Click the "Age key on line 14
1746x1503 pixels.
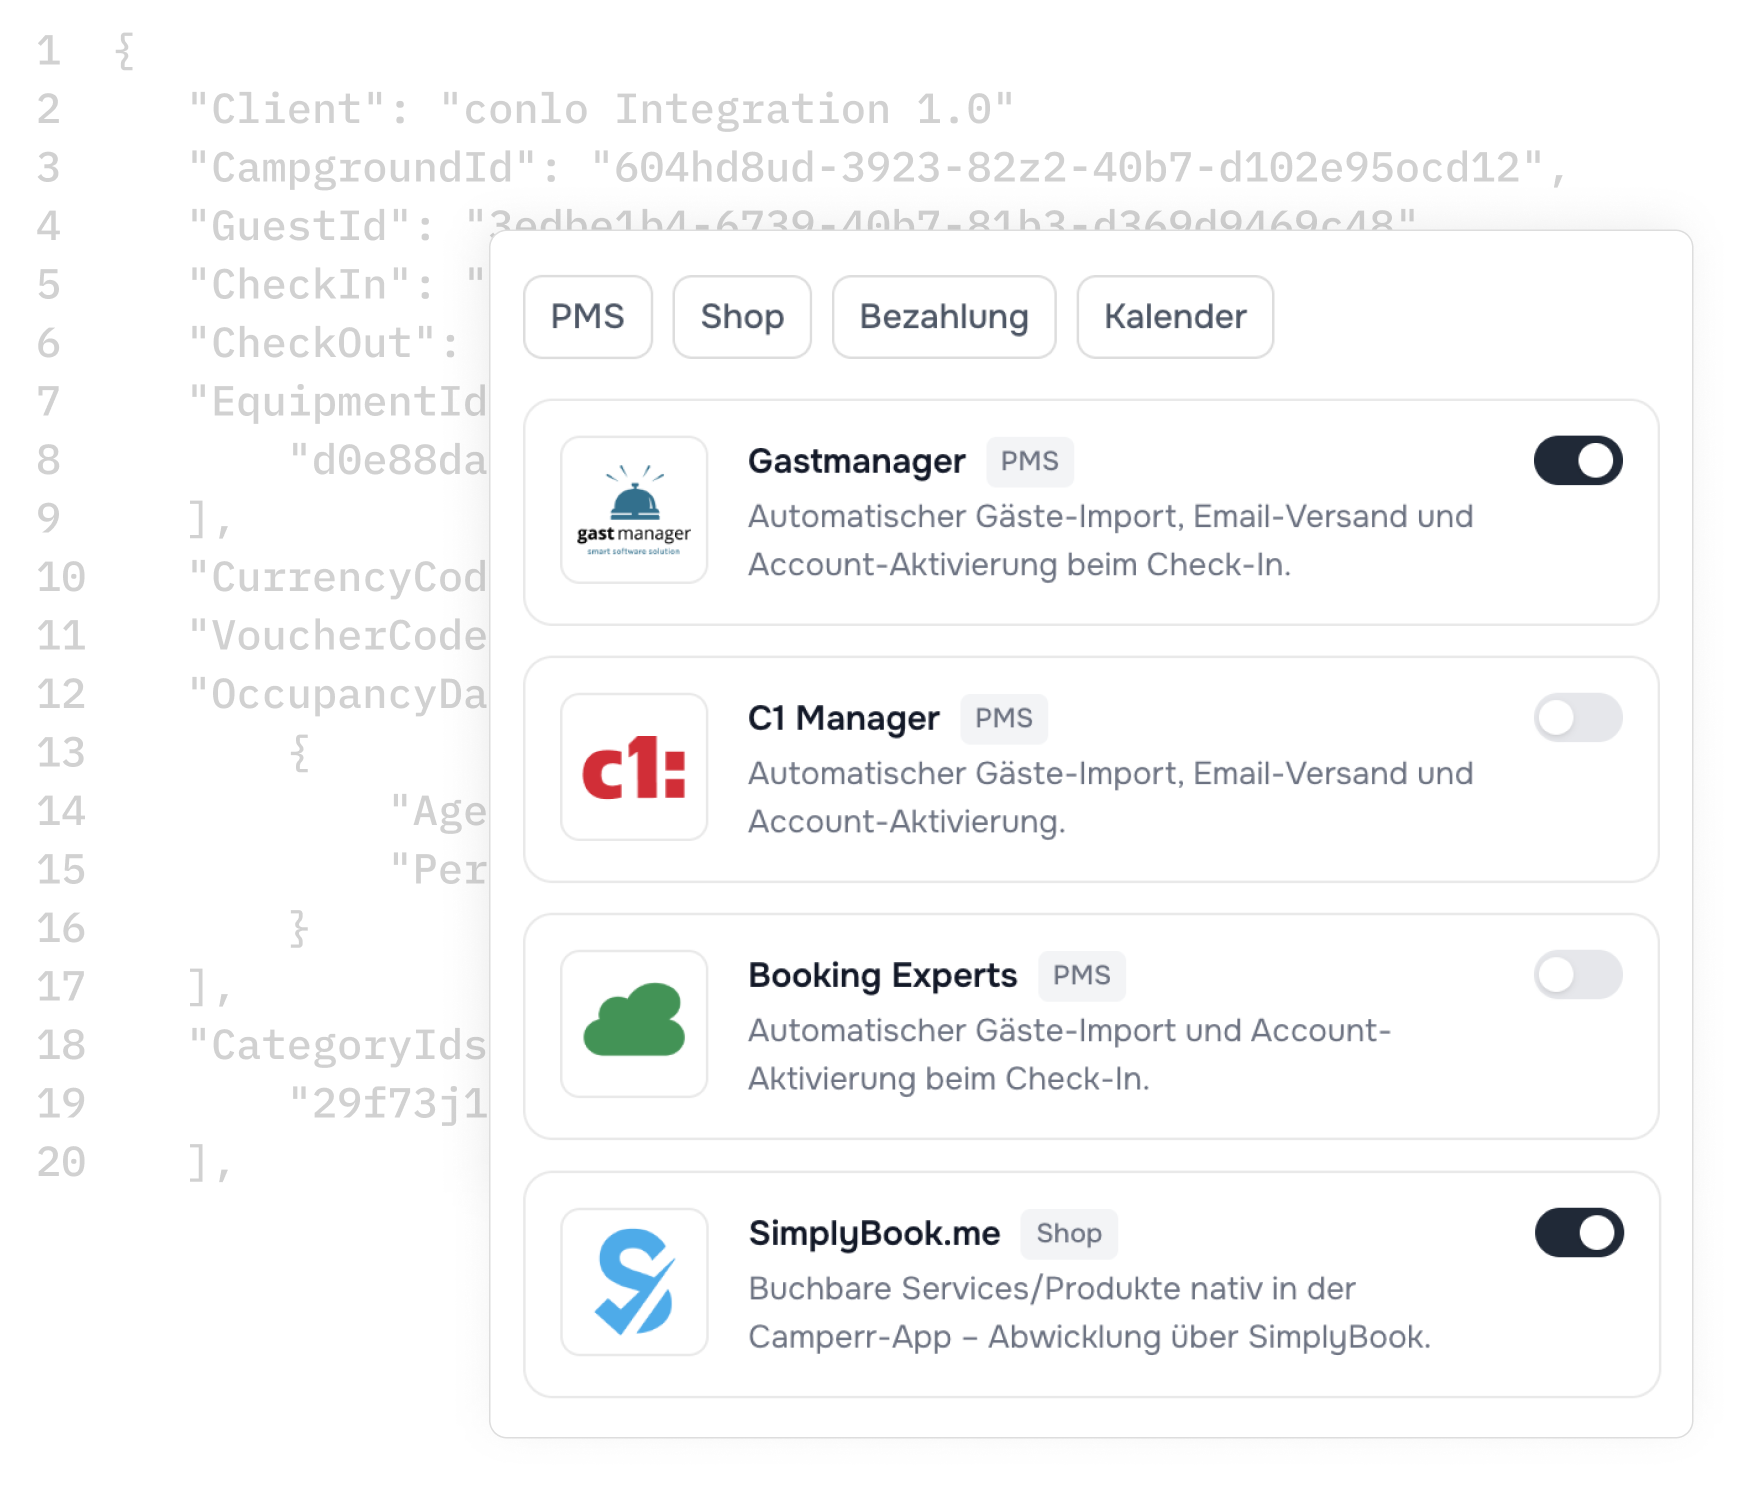[x=438, y=811]
